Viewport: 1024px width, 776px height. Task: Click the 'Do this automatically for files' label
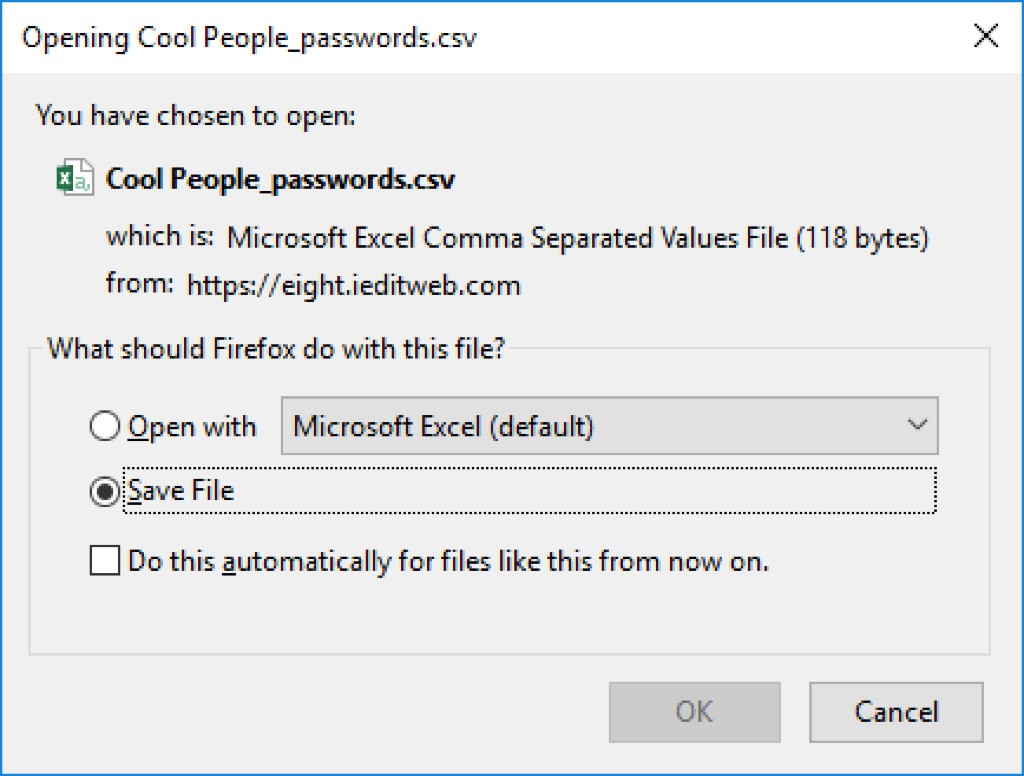tap(448, 561)
